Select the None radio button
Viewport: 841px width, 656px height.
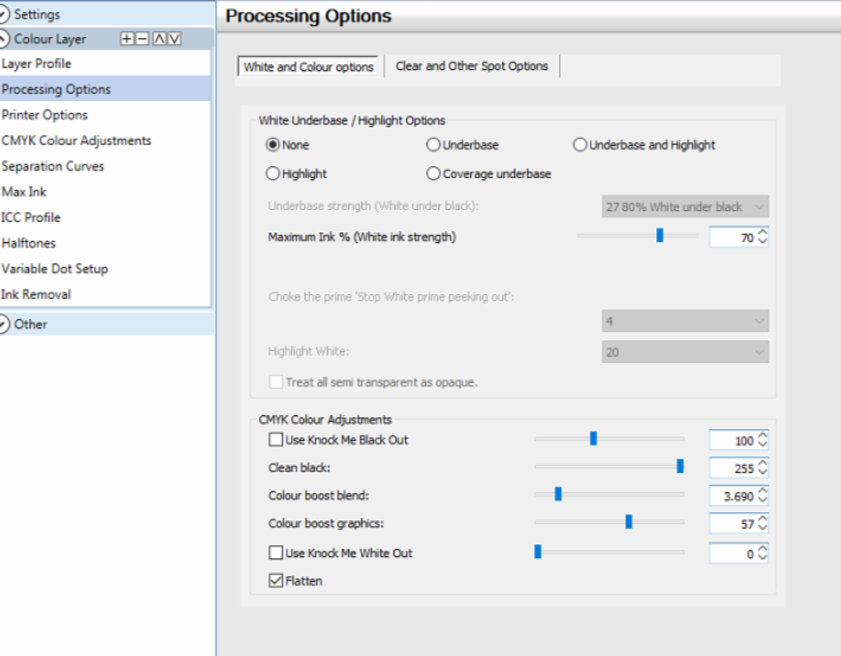click(273, 145)
